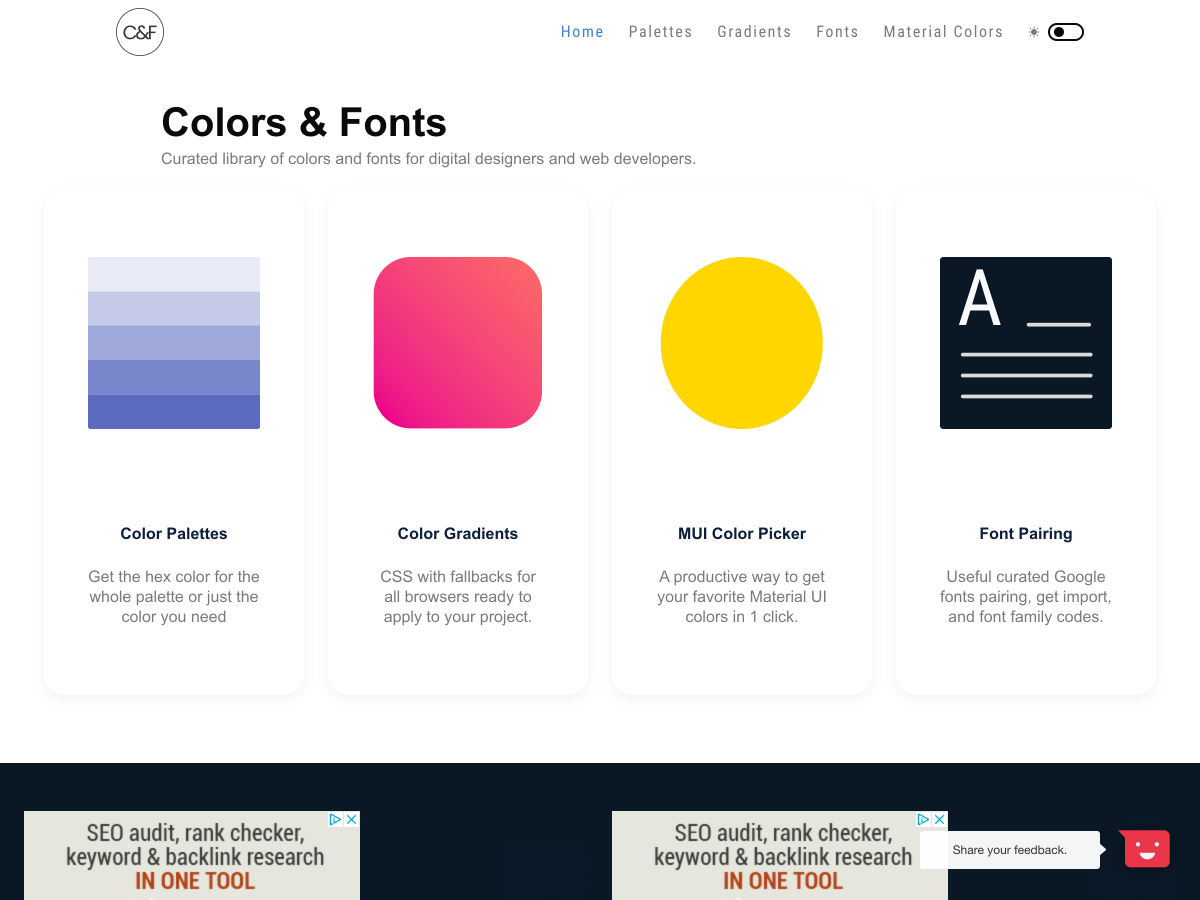Screen dimensions: 1200x900
Task: Click 'CSS with fallbacks' description text
Action: [x=458, y=597]
